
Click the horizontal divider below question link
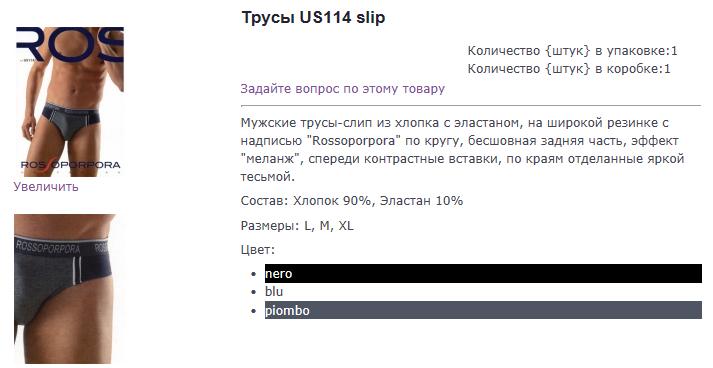coord(471,106)
